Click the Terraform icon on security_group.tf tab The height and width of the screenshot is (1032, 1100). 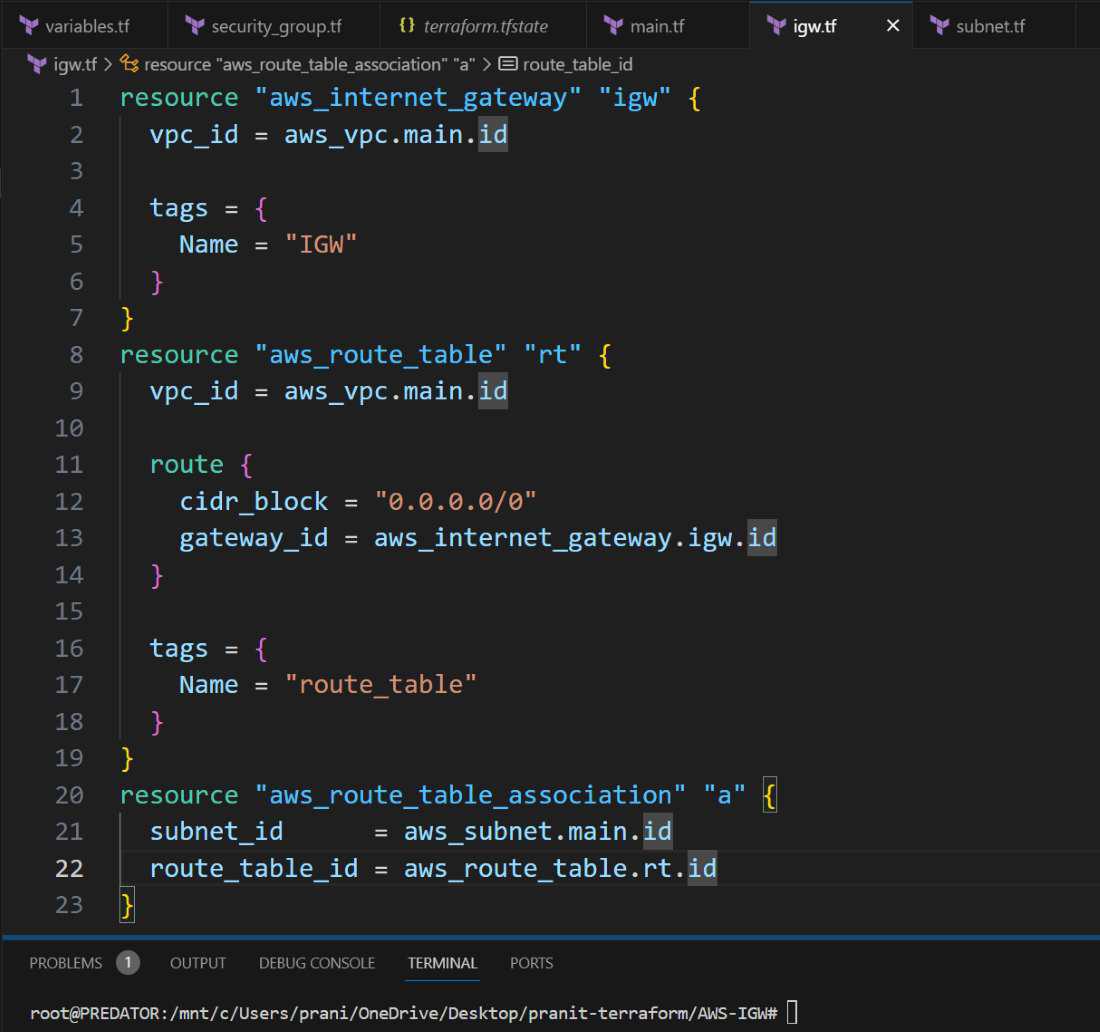click(x=195, y=26)
